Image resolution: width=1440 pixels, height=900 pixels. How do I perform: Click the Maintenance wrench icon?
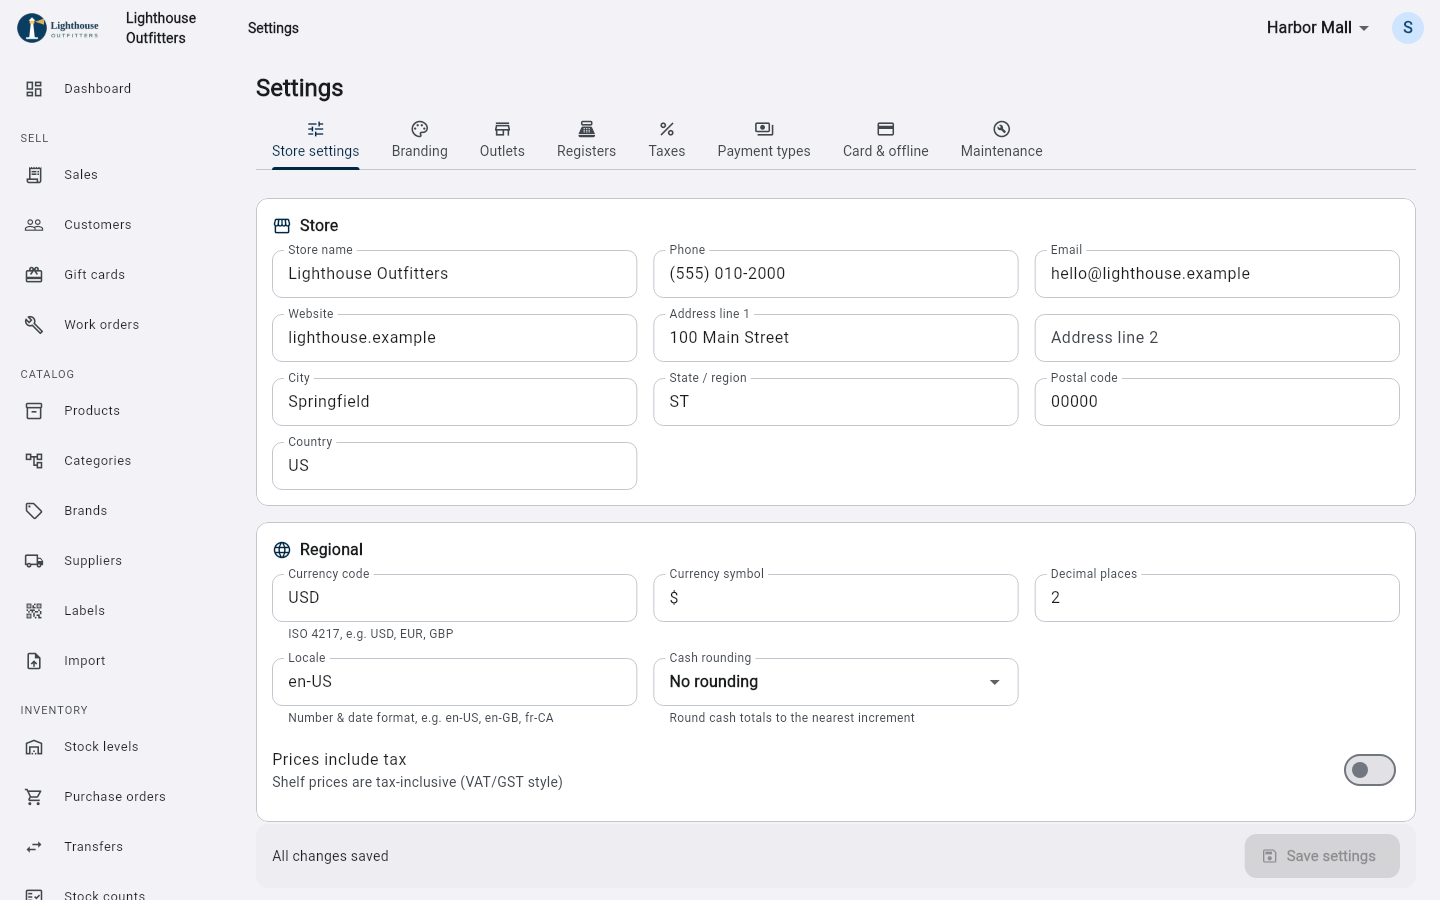tap(1002, 129)
